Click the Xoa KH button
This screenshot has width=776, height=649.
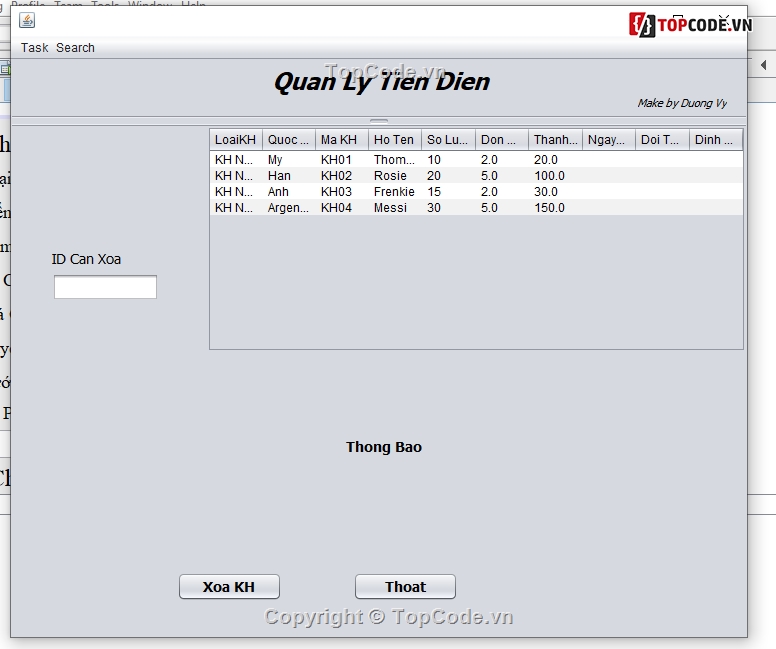[229, 587]
